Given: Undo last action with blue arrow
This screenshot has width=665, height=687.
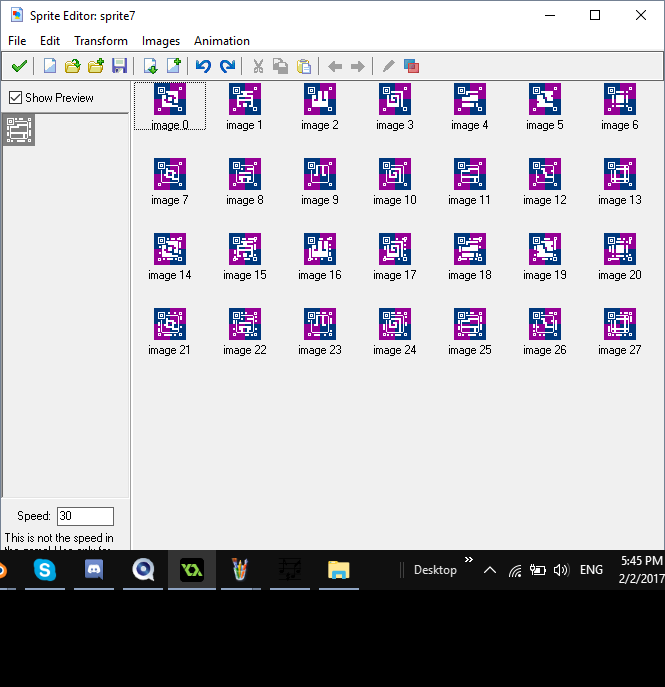Looking at the screenshot, I should (x=203, y=67).
